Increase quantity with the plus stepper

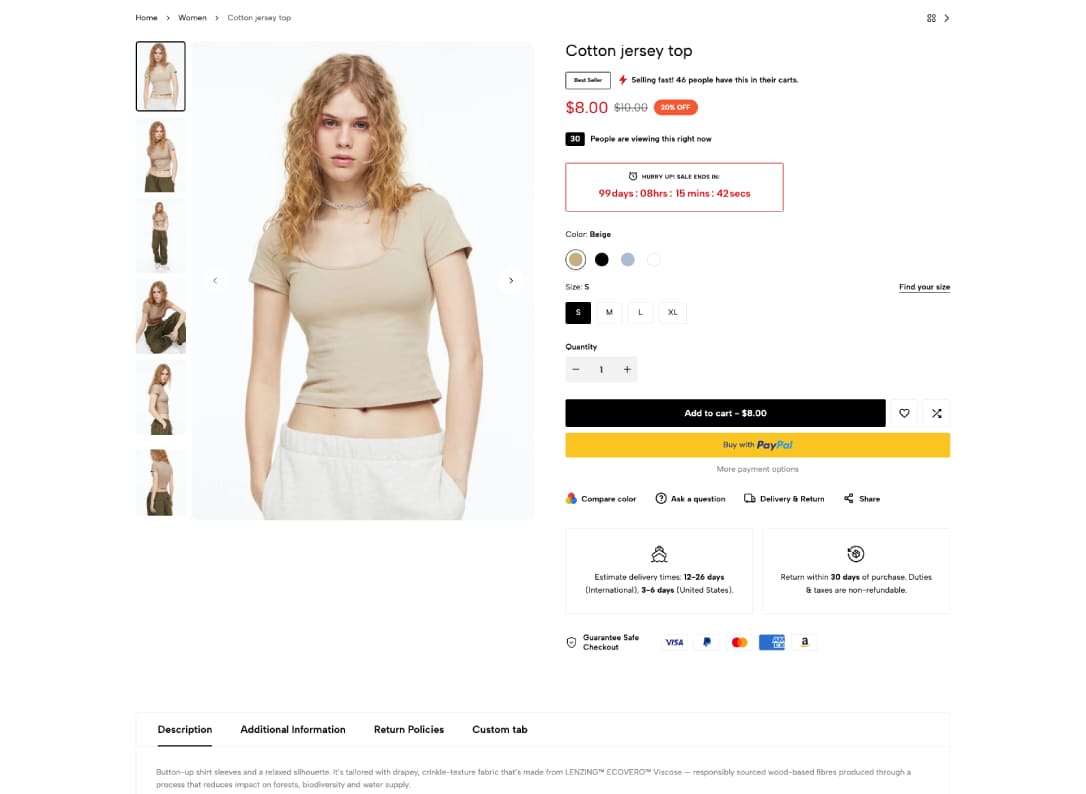pyautogui.click(x=627, y=369)
